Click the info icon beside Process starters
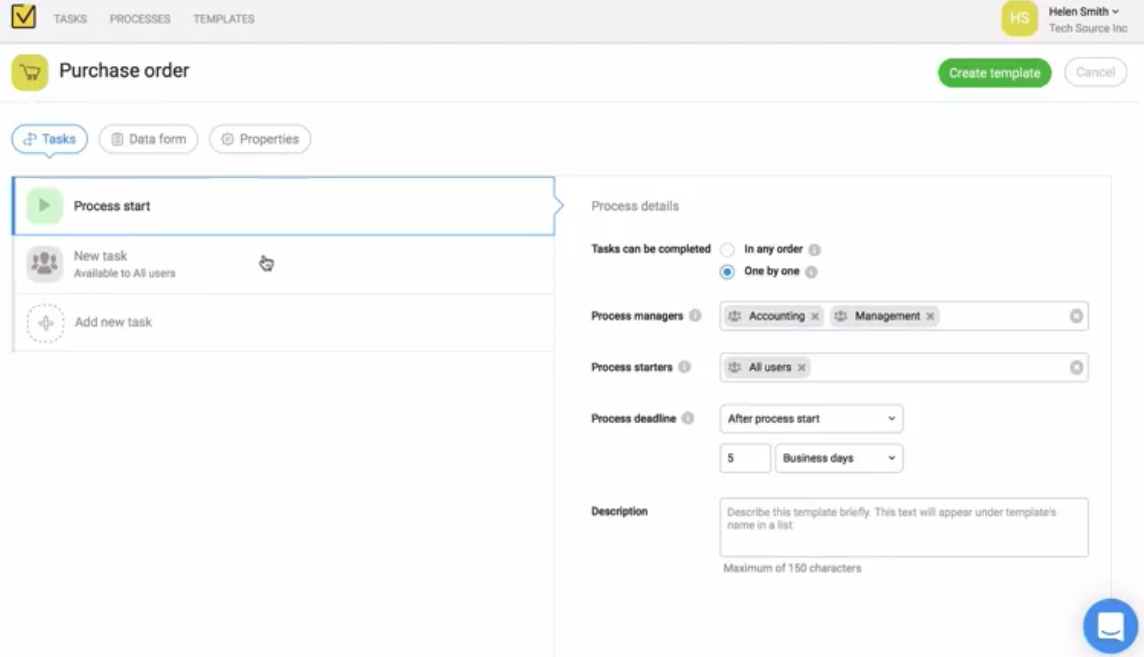Screen dimensions: 1144x657 tap(685, 367)
